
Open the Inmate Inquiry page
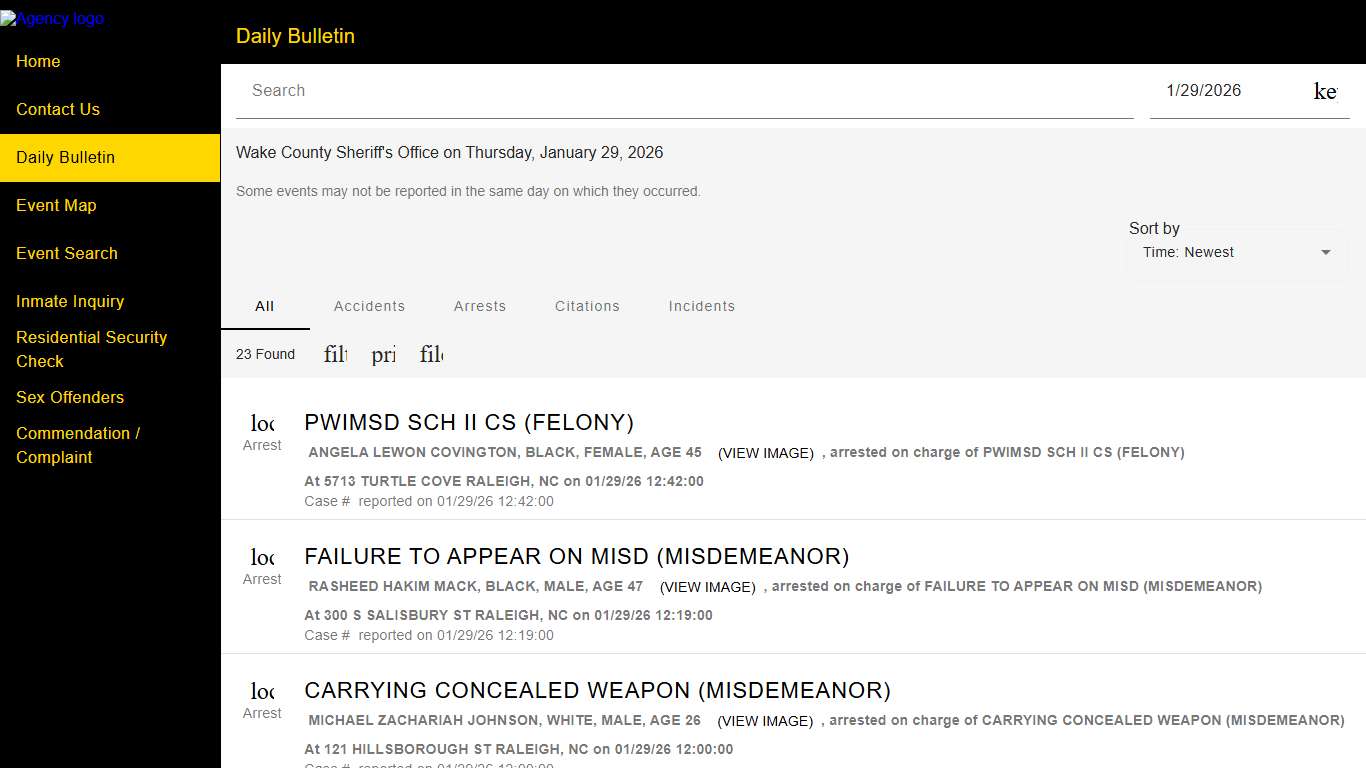point(70,301)
